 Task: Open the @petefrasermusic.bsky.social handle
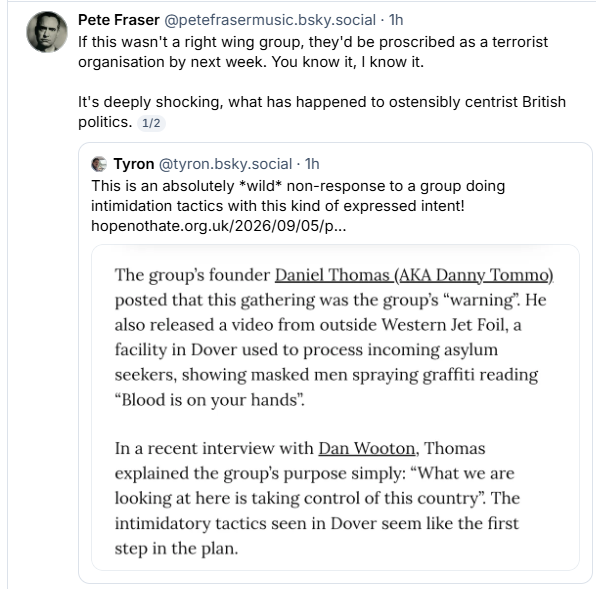[x=270, y=20]
